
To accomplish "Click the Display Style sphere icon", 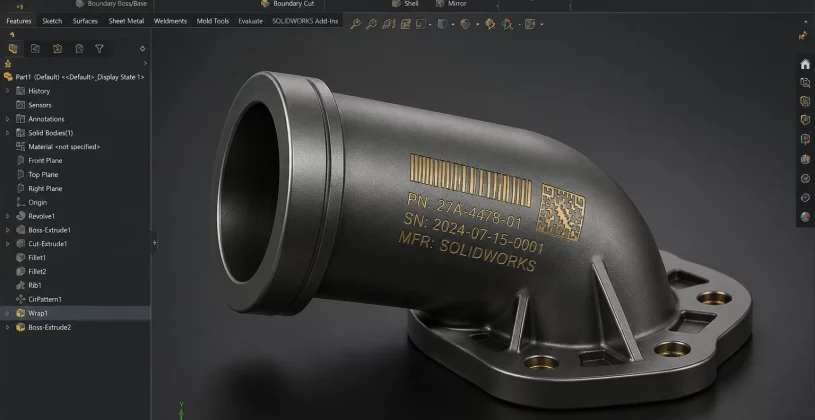I will [x=465, y=24].
